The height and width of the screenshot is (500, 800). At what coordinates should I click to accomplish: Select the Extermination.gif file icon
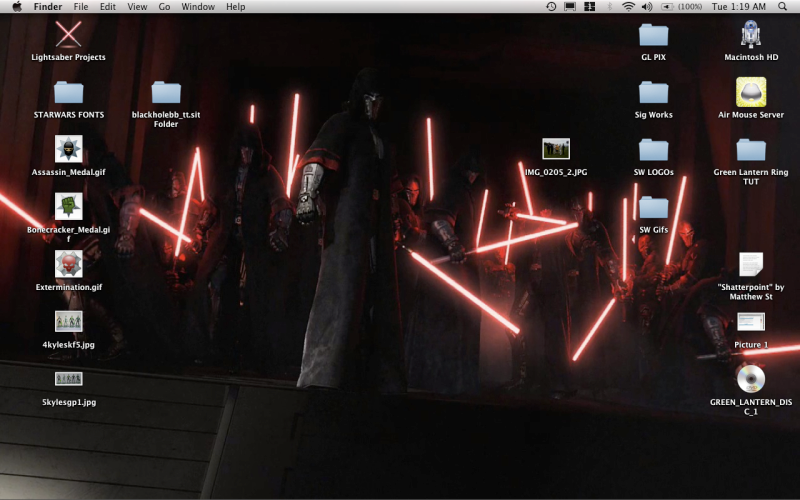point(68,264)
